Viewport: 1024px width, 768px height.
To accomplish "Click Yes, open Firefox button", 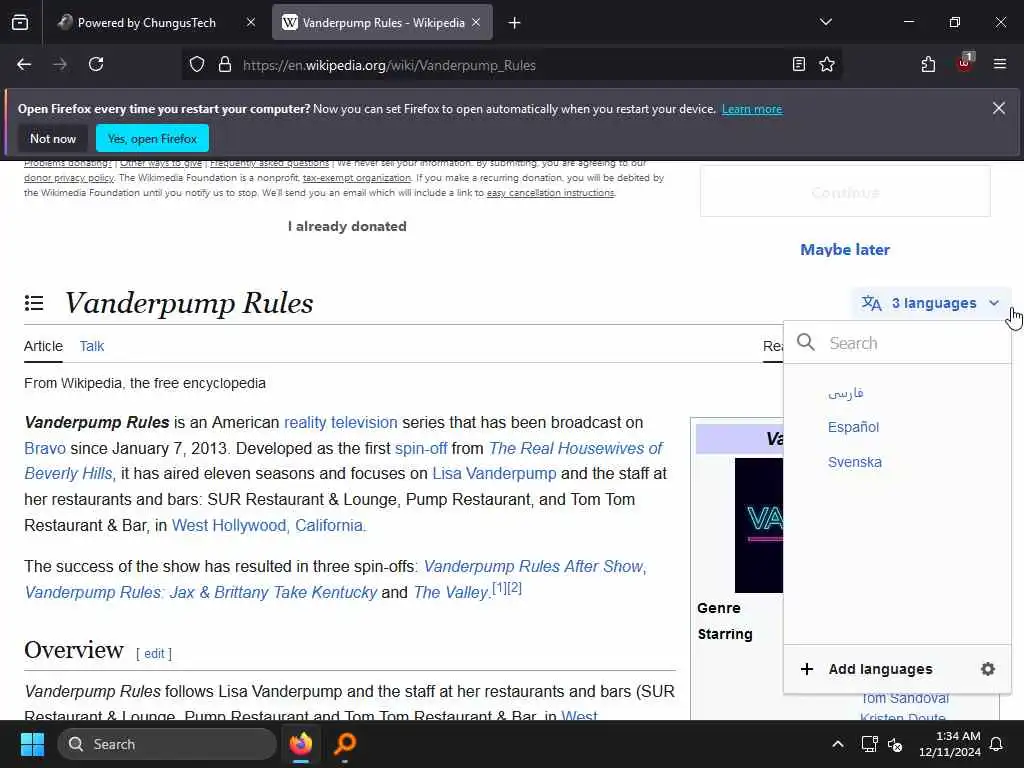I will tap(152, 138).
